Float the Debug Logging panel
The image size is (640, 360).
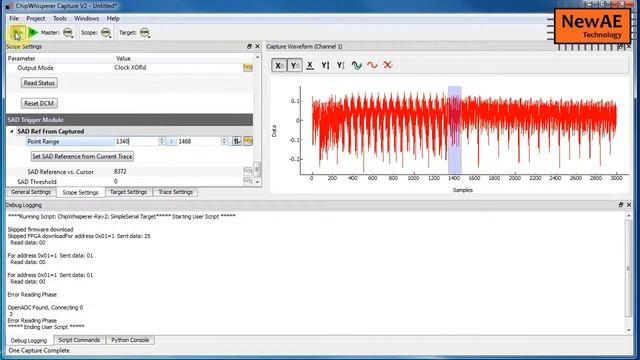[x=621, y=205]
